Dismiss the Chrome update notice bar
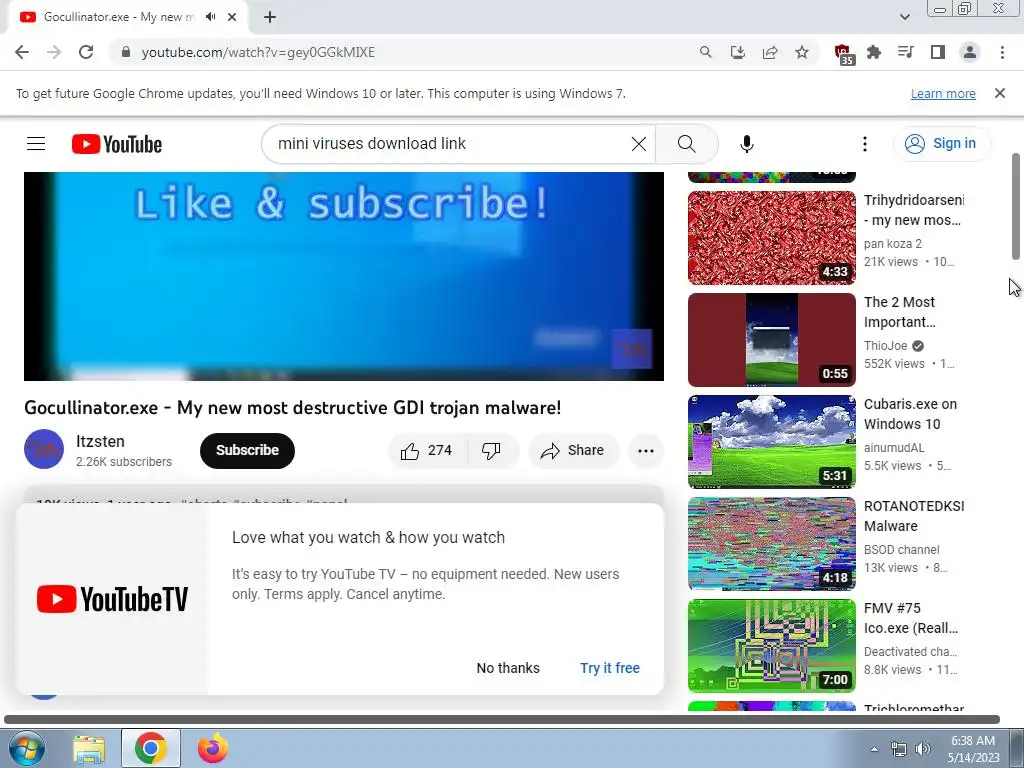Image resolution: width=1024 pixels, height=768 pixels. click(x=1000, y=93)
